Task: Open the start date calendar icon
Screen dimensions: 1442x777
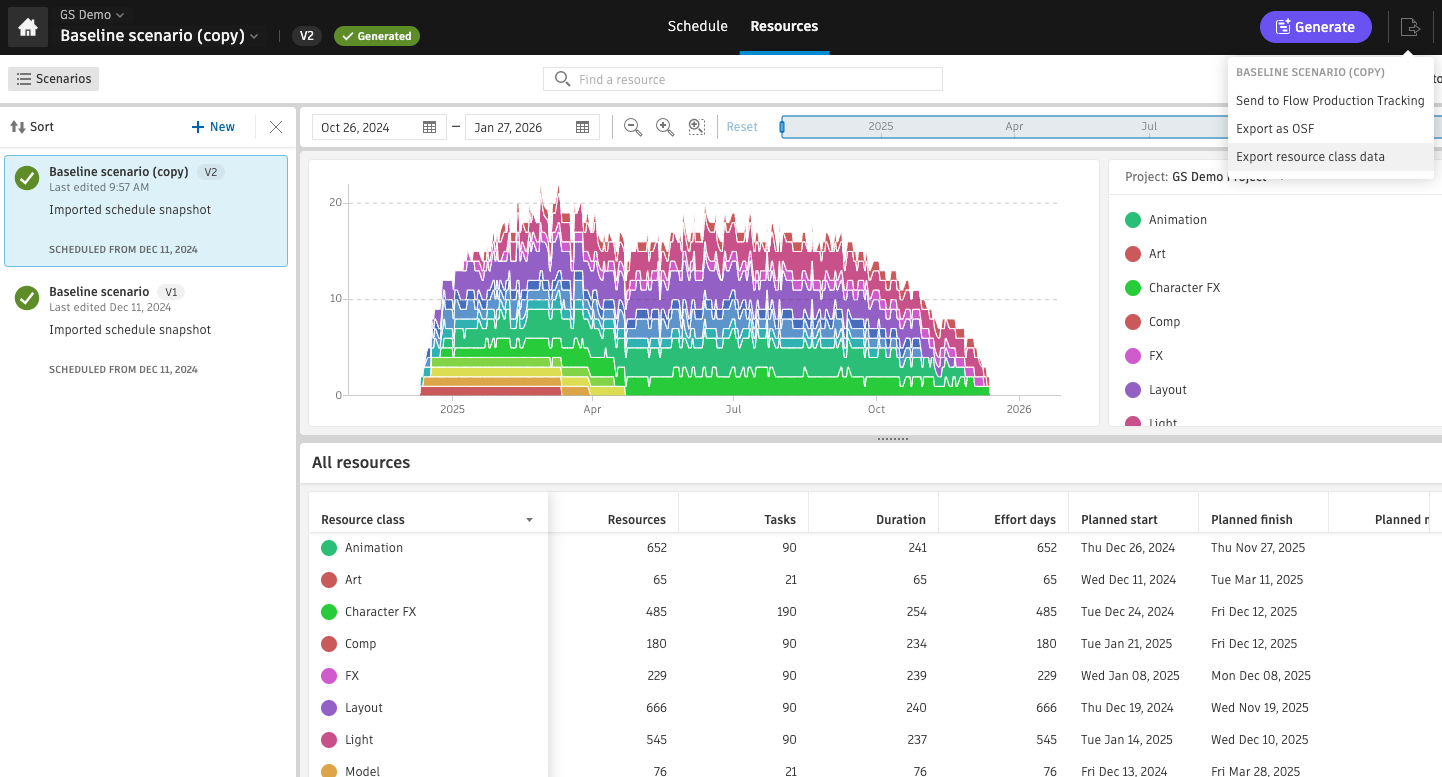Action: [x=430, y=127]
